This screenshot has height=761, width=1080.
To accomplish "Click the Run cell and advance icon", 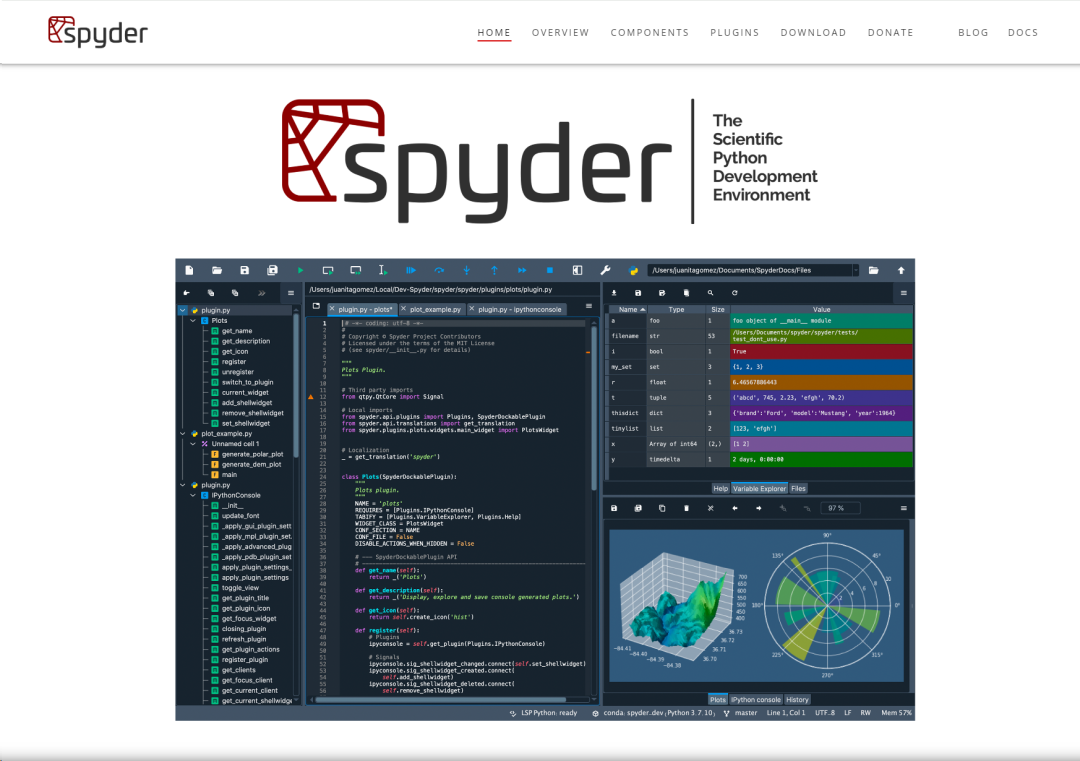I will coord(355,271).
